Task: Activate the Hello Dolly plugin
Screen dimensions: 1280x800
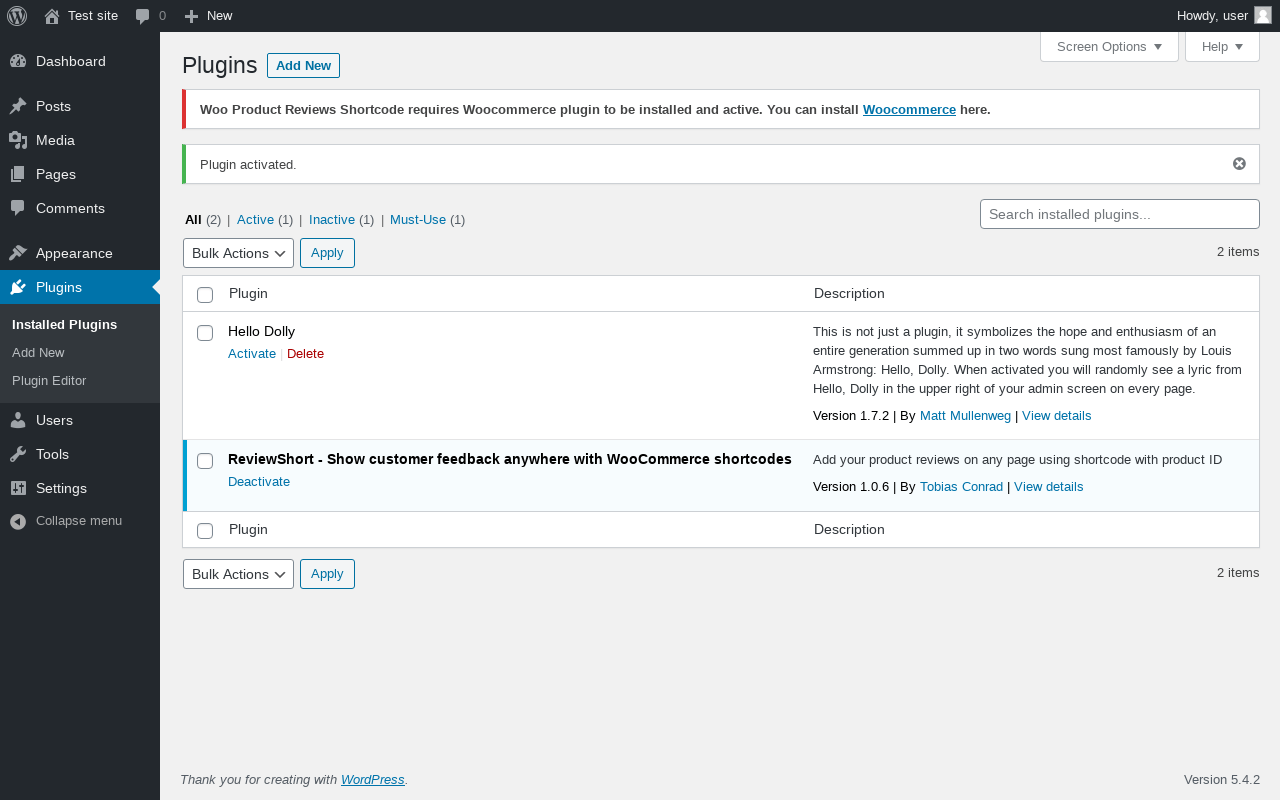Action: pos(252,353)
